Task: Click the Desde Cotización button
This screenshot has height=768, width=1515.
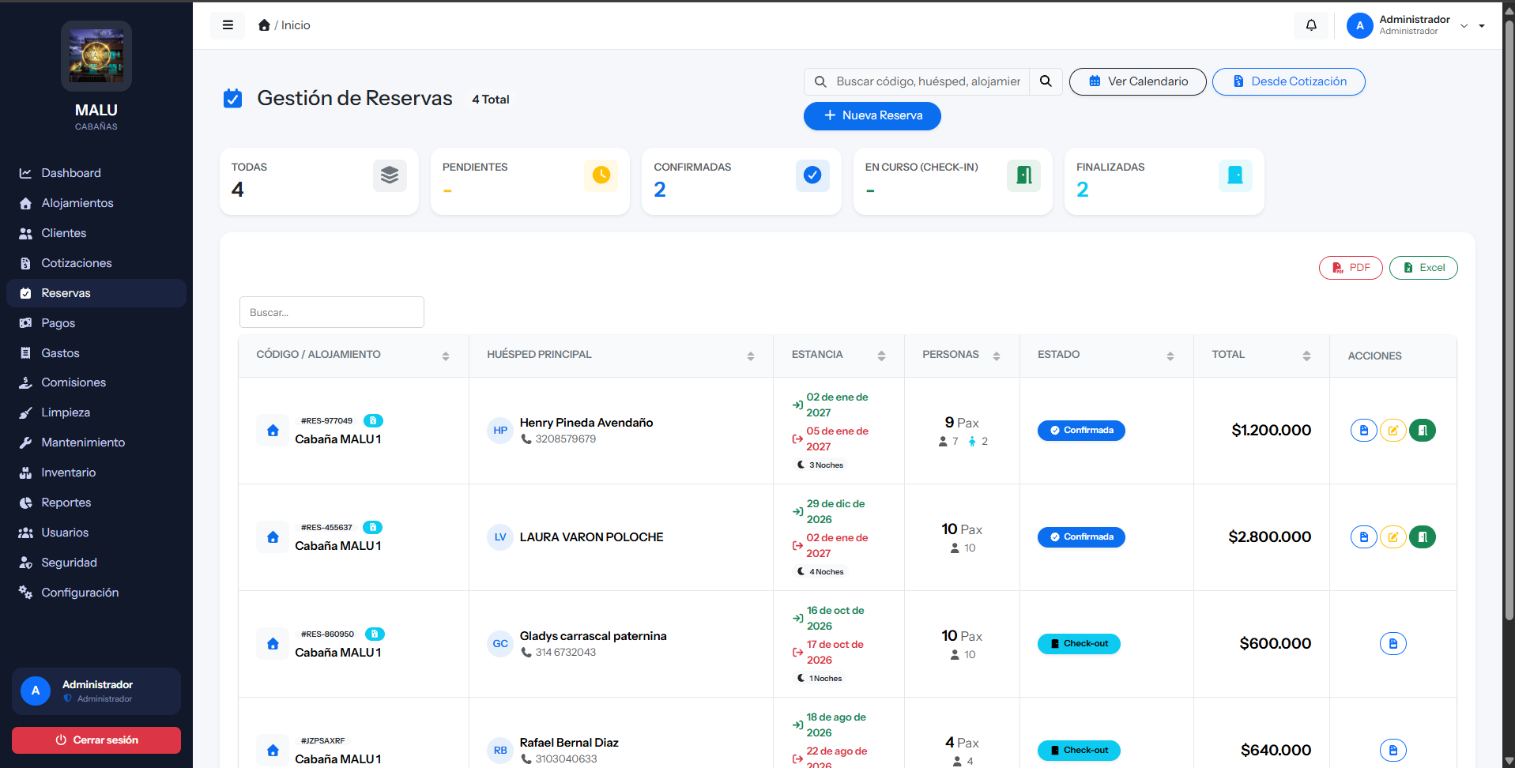Action: [x=1288, y=81]
